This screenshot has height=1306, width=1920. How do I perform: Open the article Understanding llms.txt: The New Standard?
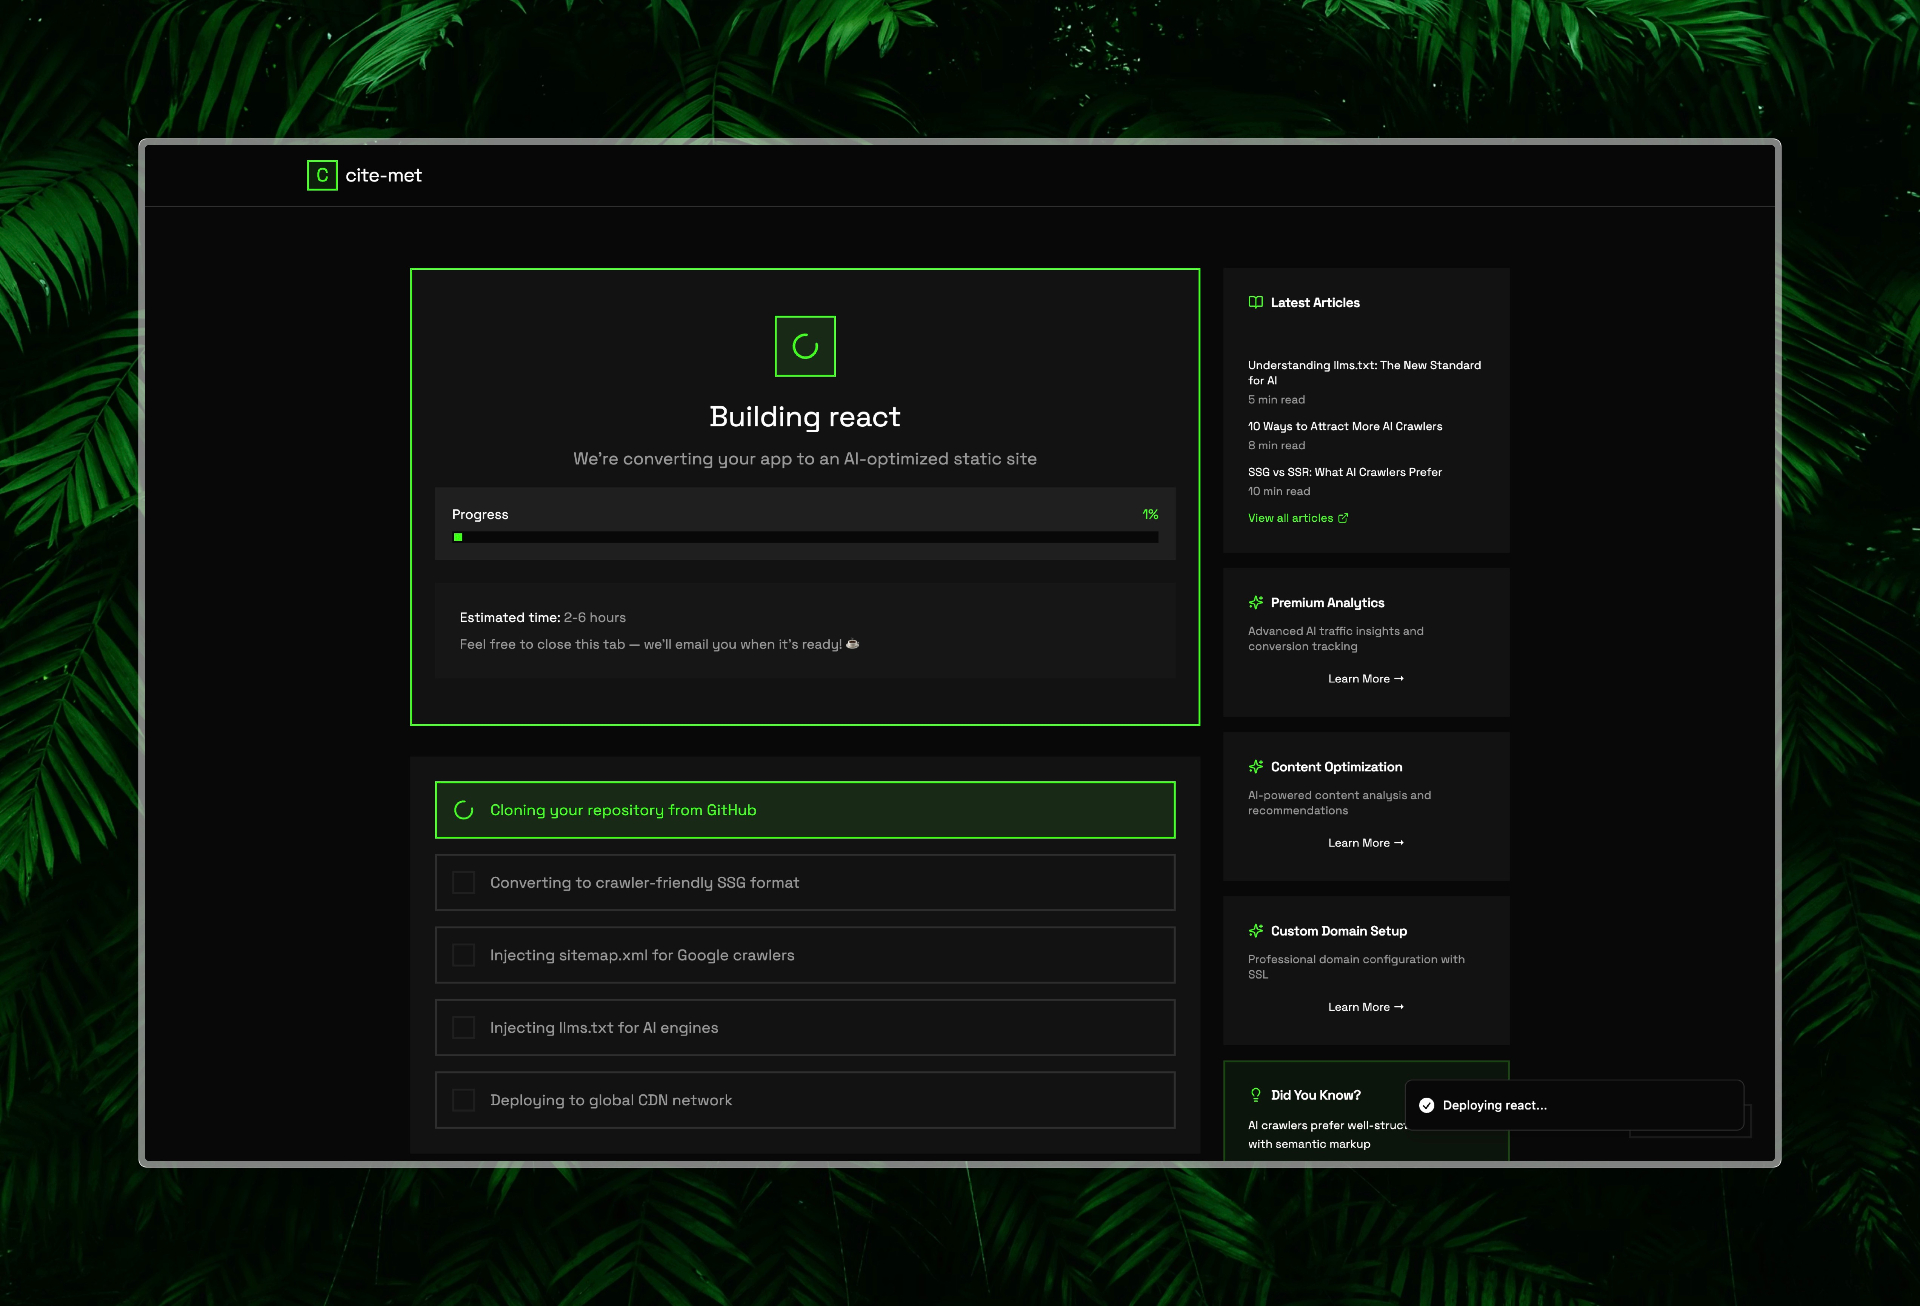point(1364,372)
